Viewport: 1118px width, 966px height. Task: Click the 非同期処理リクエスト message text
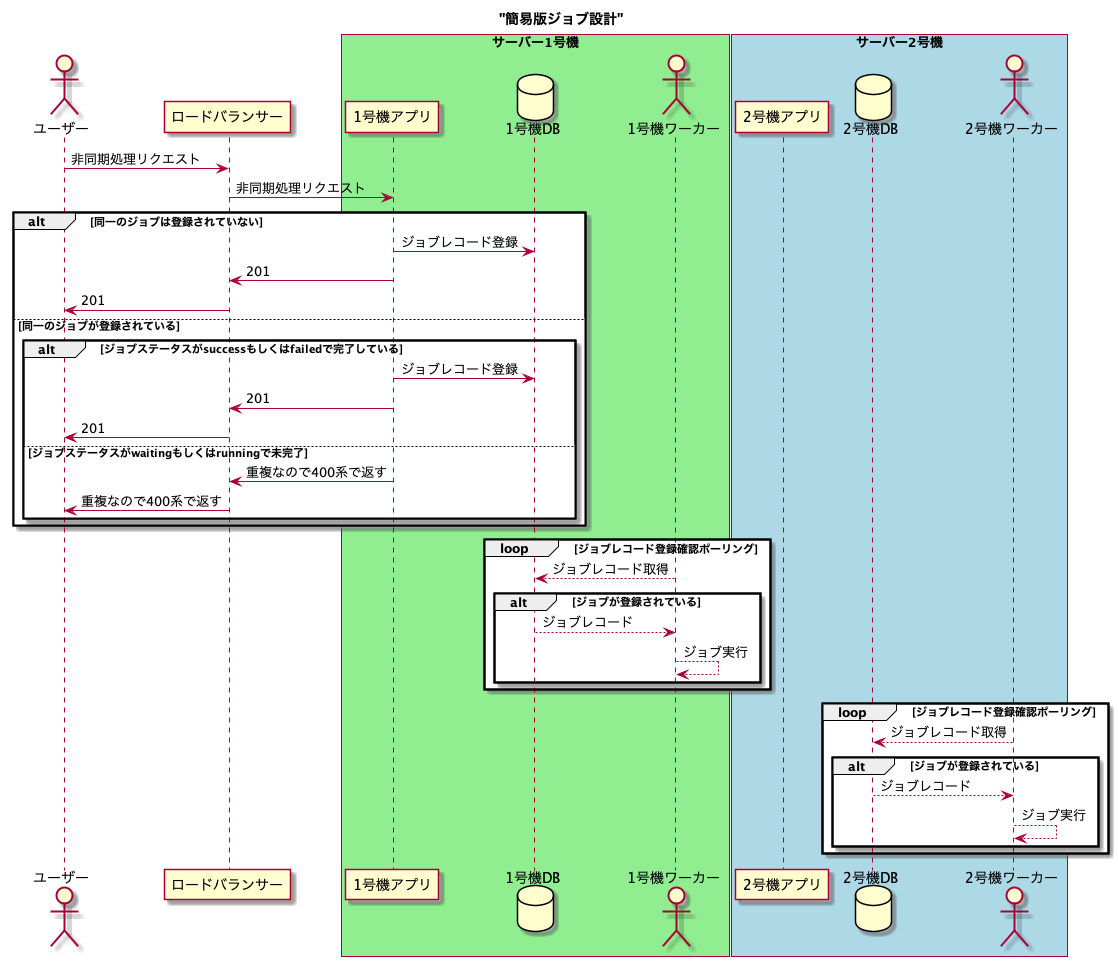134,157
